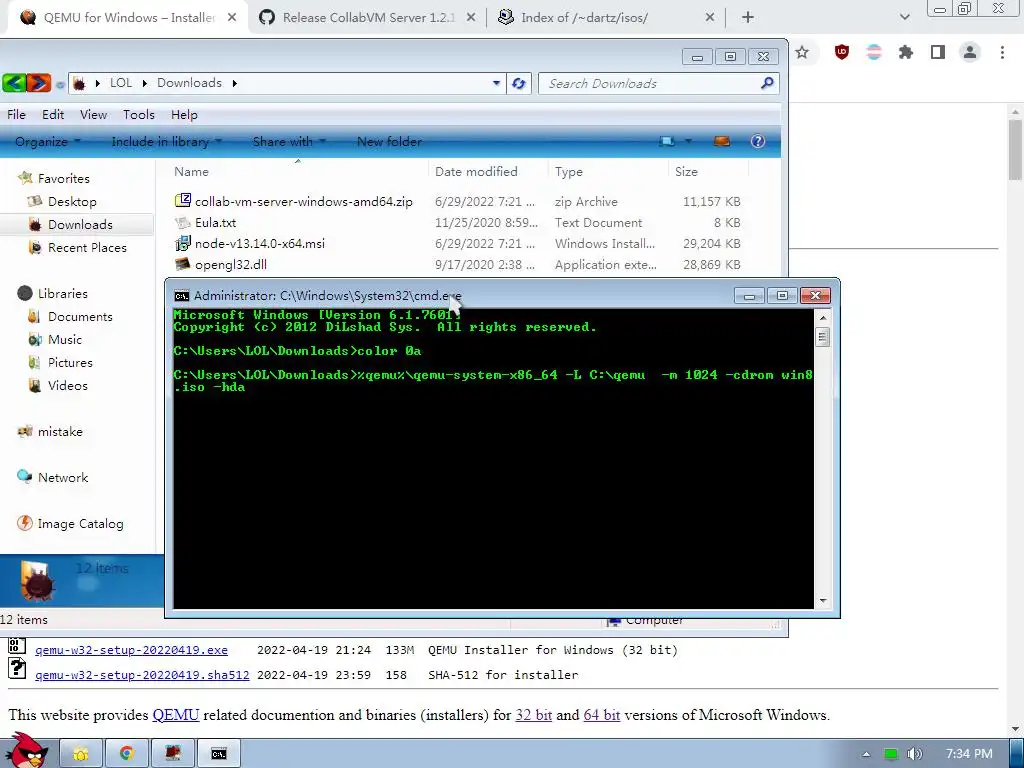
Task: Open the Chrome three-dot menu
Action: click(1002, 52)
